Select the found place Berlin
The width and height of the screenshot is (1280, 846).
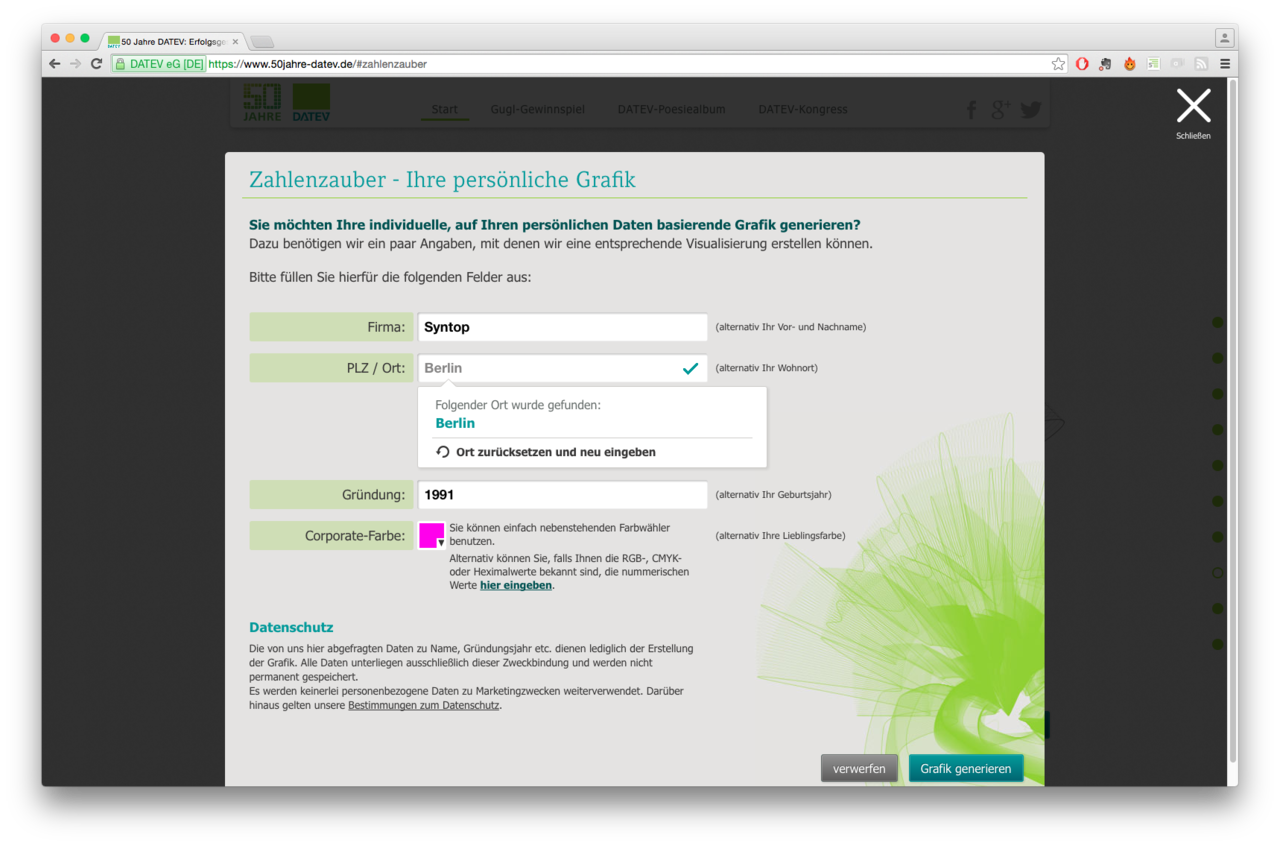pyautogui.click(x=455, y=423)
